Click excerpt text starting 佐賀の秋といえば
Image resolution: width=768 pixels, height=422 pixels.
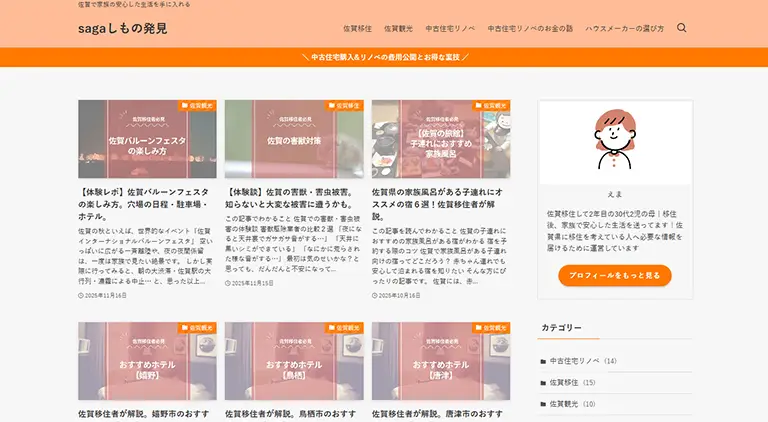tap(145, 256)
